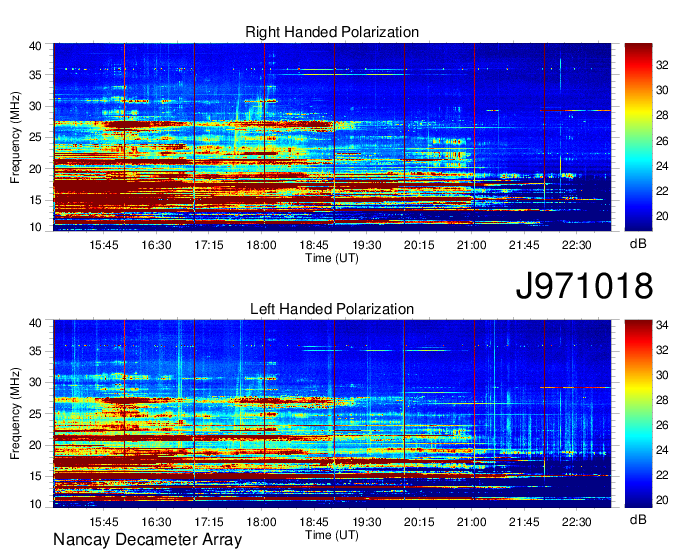
Task: Click the 19:30 tick on Right Handed plot
Action: 366,245
